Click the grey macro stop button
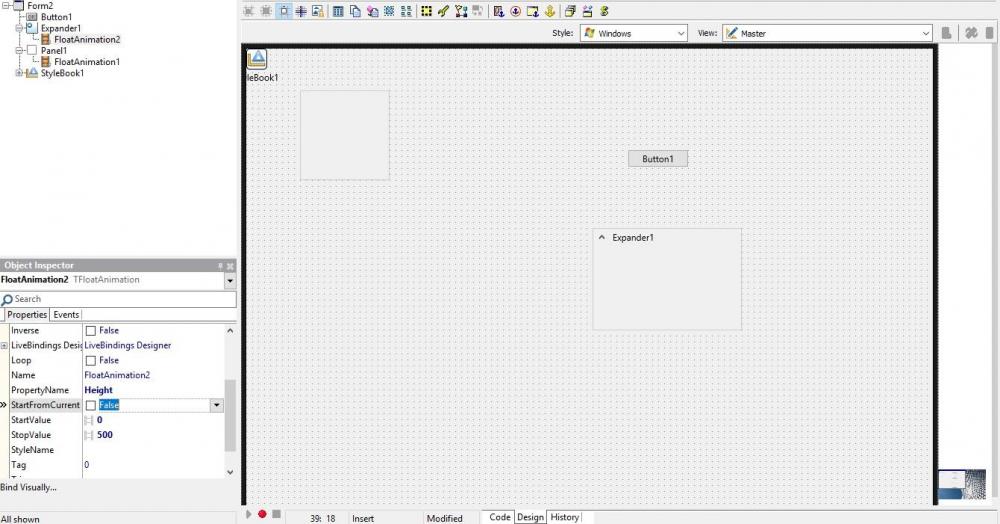 276,514
